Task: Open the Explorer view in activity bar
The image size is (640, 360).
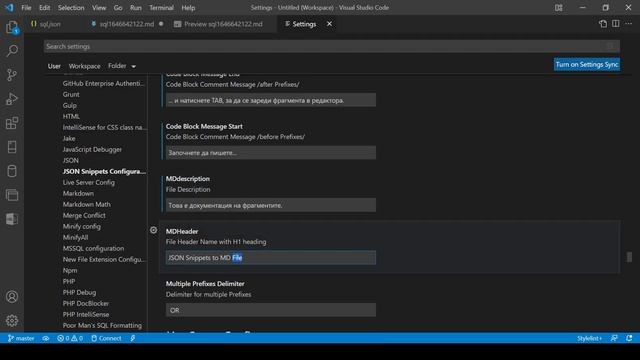Action: coord(12,27)
